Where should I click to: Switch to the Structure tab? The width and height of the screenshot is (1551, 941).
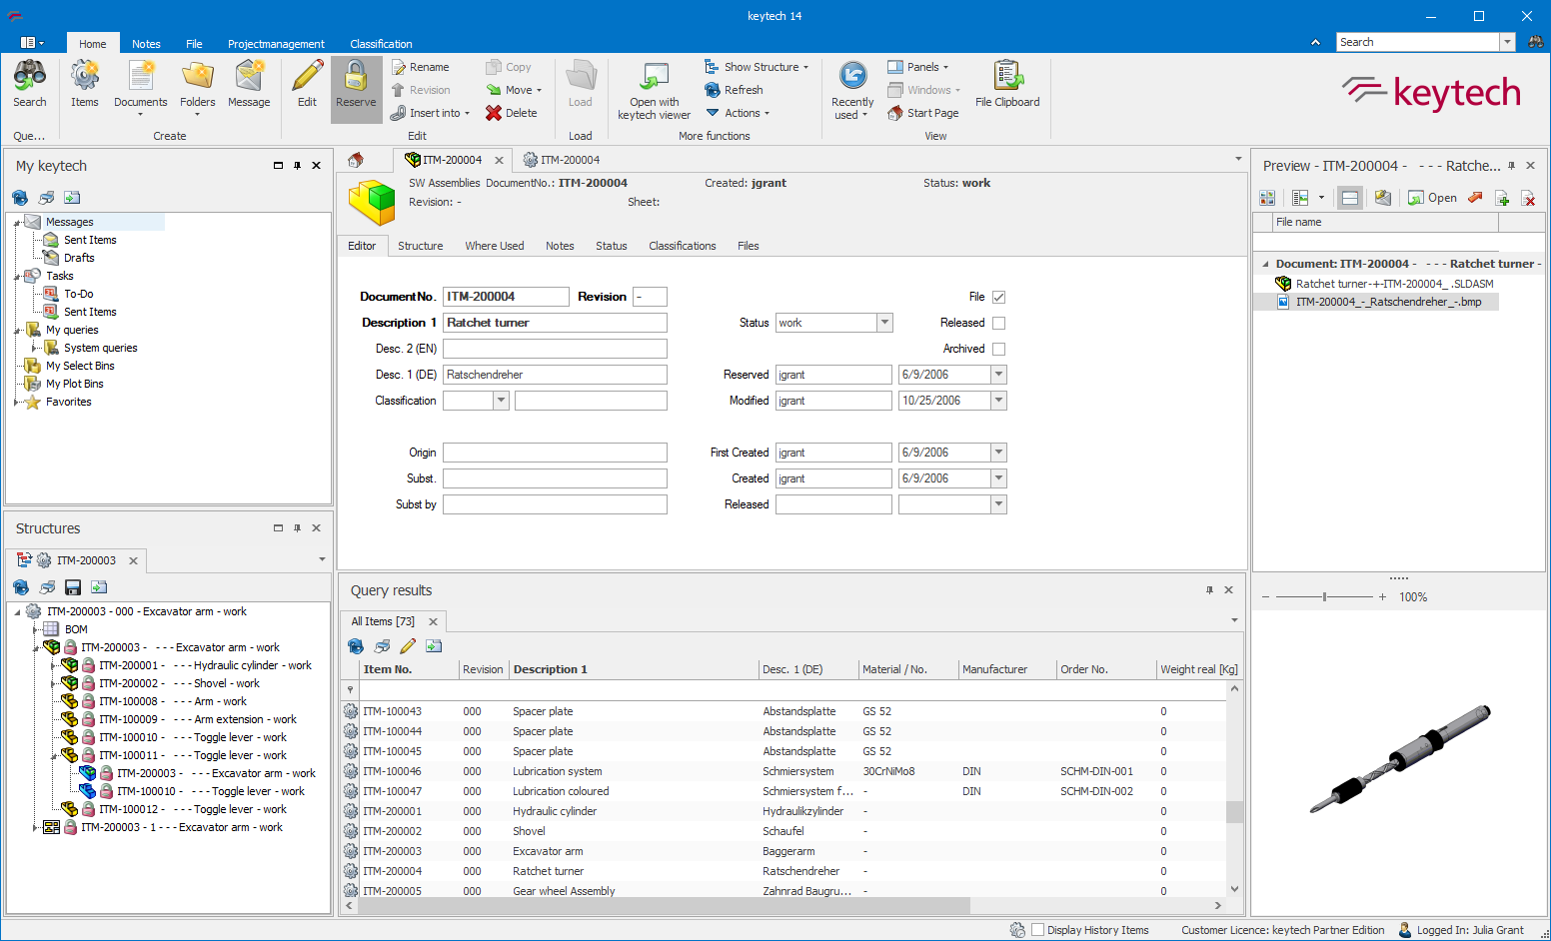420,246
